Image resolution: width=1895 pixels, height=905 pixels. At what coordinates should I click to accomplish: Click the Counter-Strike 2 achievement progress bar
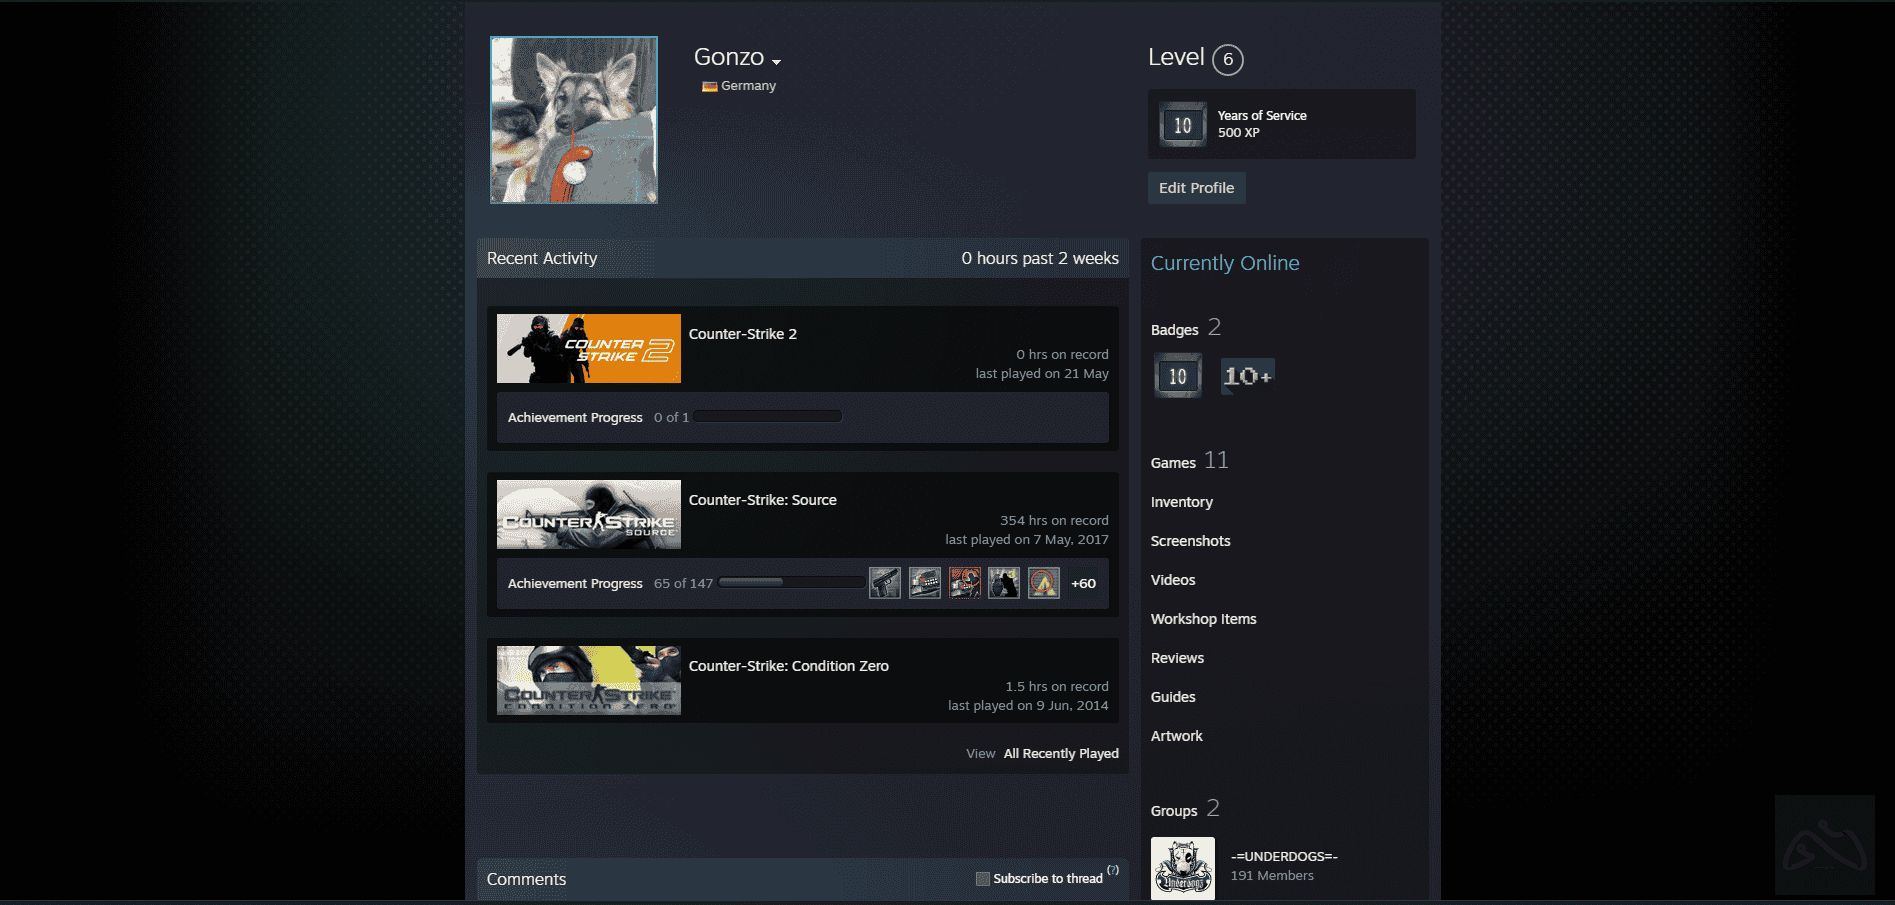point(768,417)
